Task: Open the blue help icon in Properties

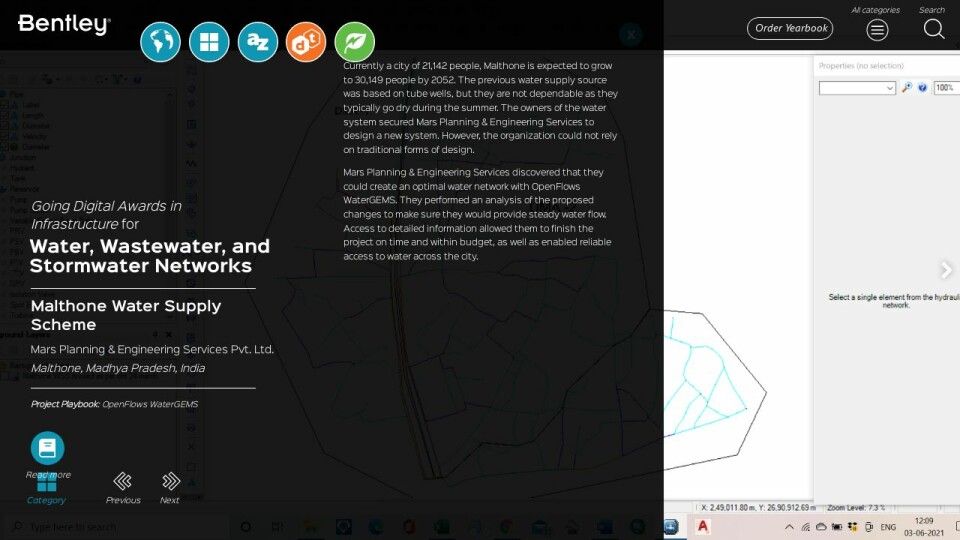Action: (922, 88)
